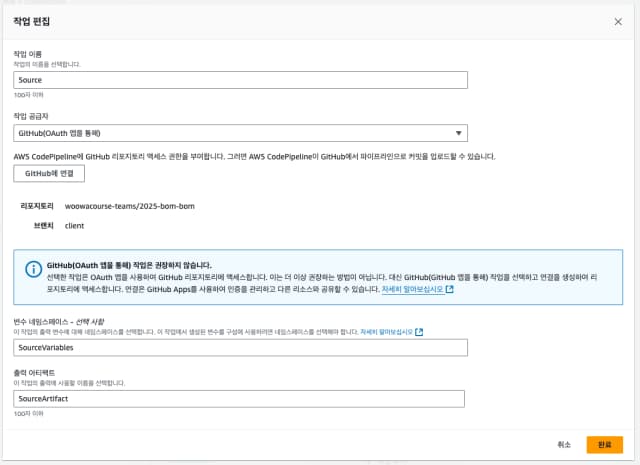Click the 작업 편집 dialog title

31,21
